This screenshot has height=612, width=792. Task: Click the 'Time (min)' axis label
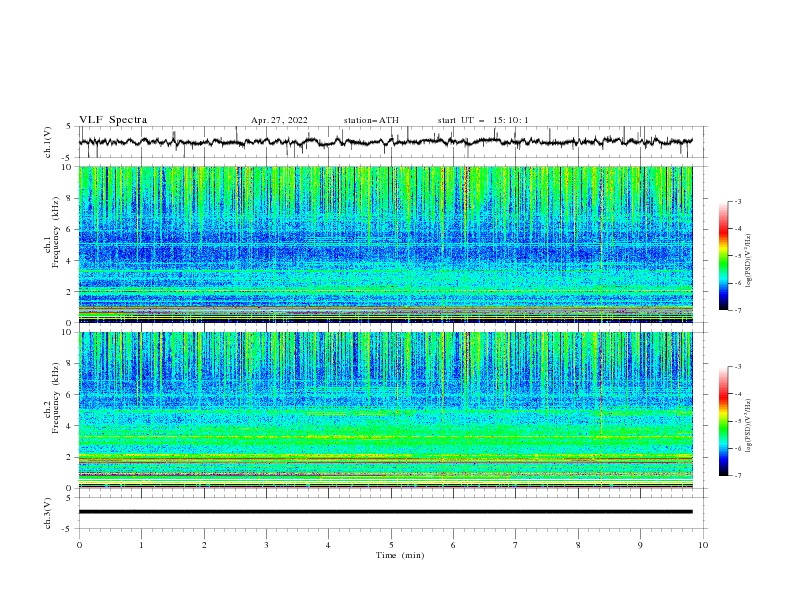click(400, 555)
